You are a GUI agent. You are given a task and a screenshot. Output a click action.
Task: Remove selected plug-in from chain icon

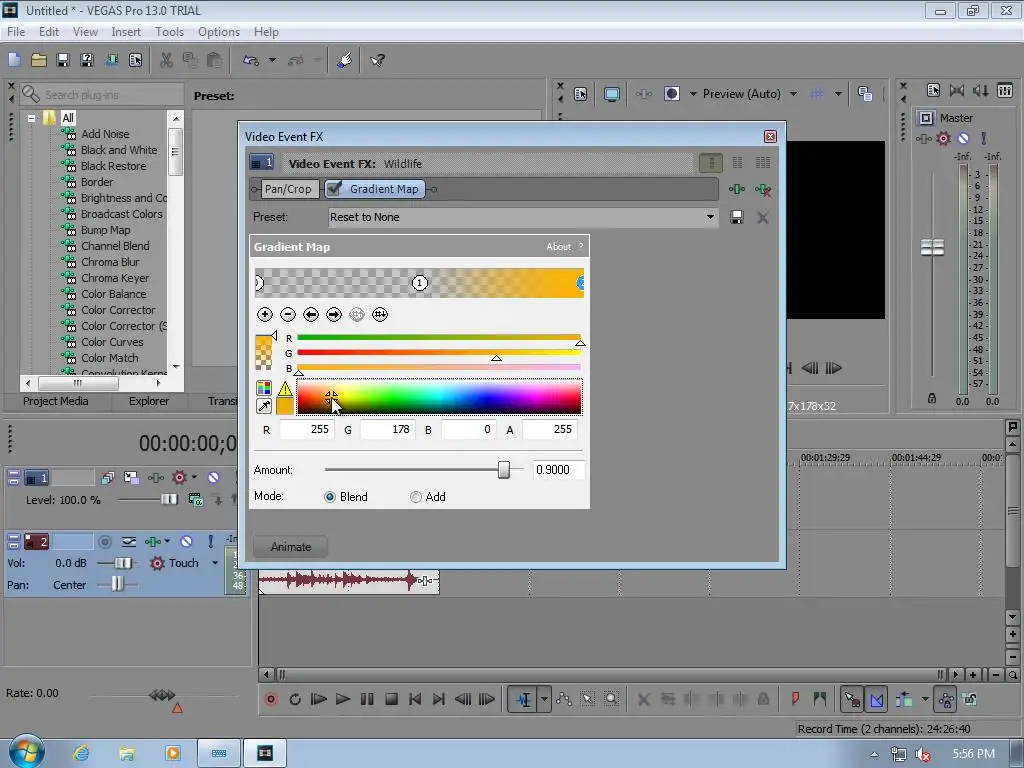pyautogui.click(x=763, y=189)
